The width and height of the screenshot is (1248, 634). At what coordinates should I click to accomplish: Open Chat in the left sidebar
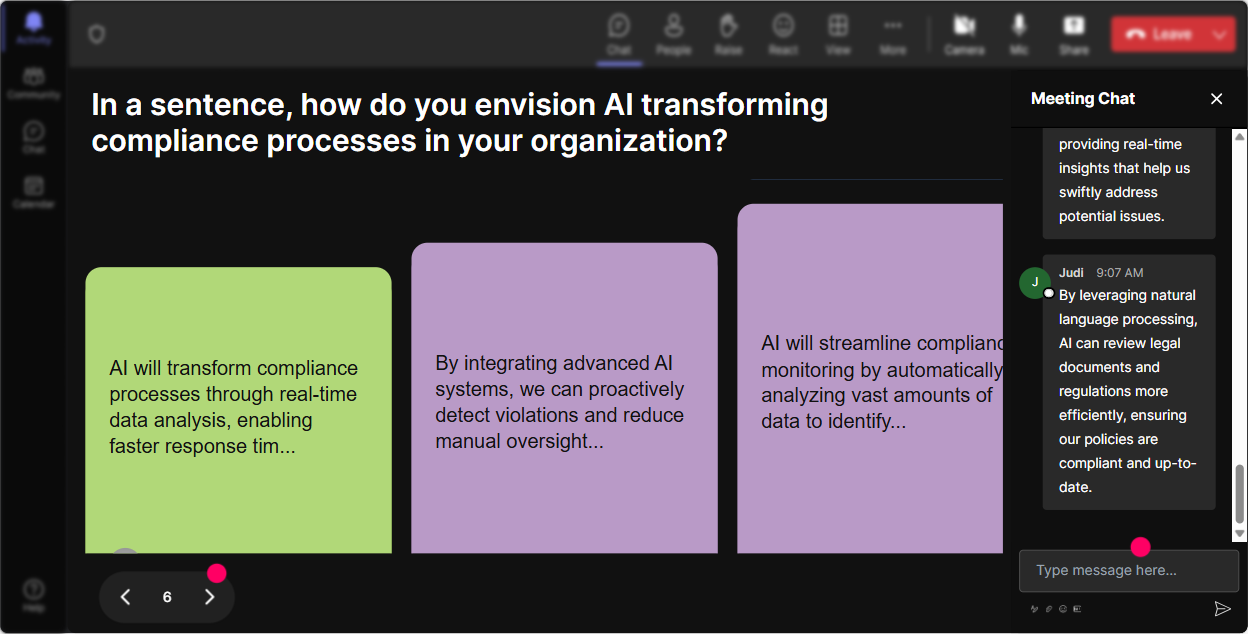click(x=34, y=138)
